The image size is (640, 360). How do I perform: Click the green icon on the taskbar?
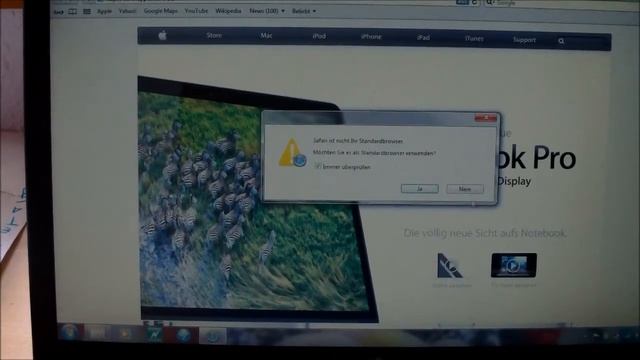pos(155,335)
